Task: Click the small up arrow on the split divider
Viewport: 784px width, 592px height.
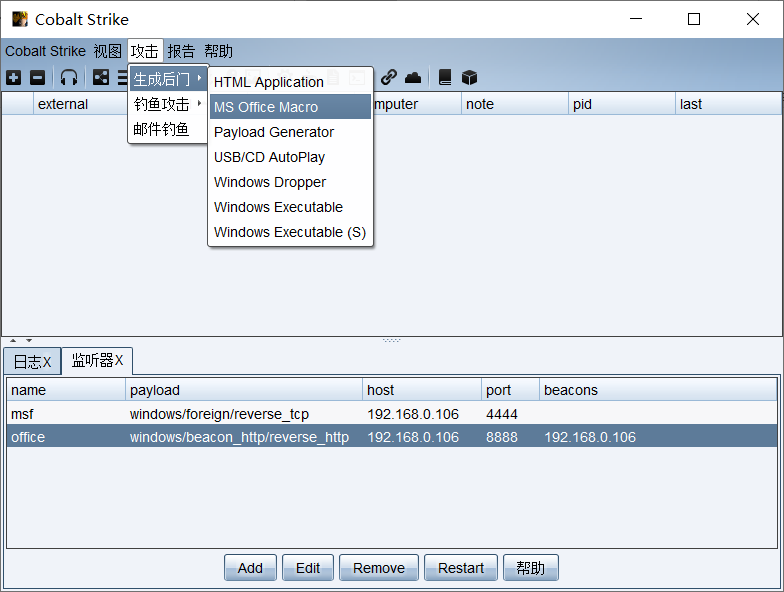Action: (13, 341)
